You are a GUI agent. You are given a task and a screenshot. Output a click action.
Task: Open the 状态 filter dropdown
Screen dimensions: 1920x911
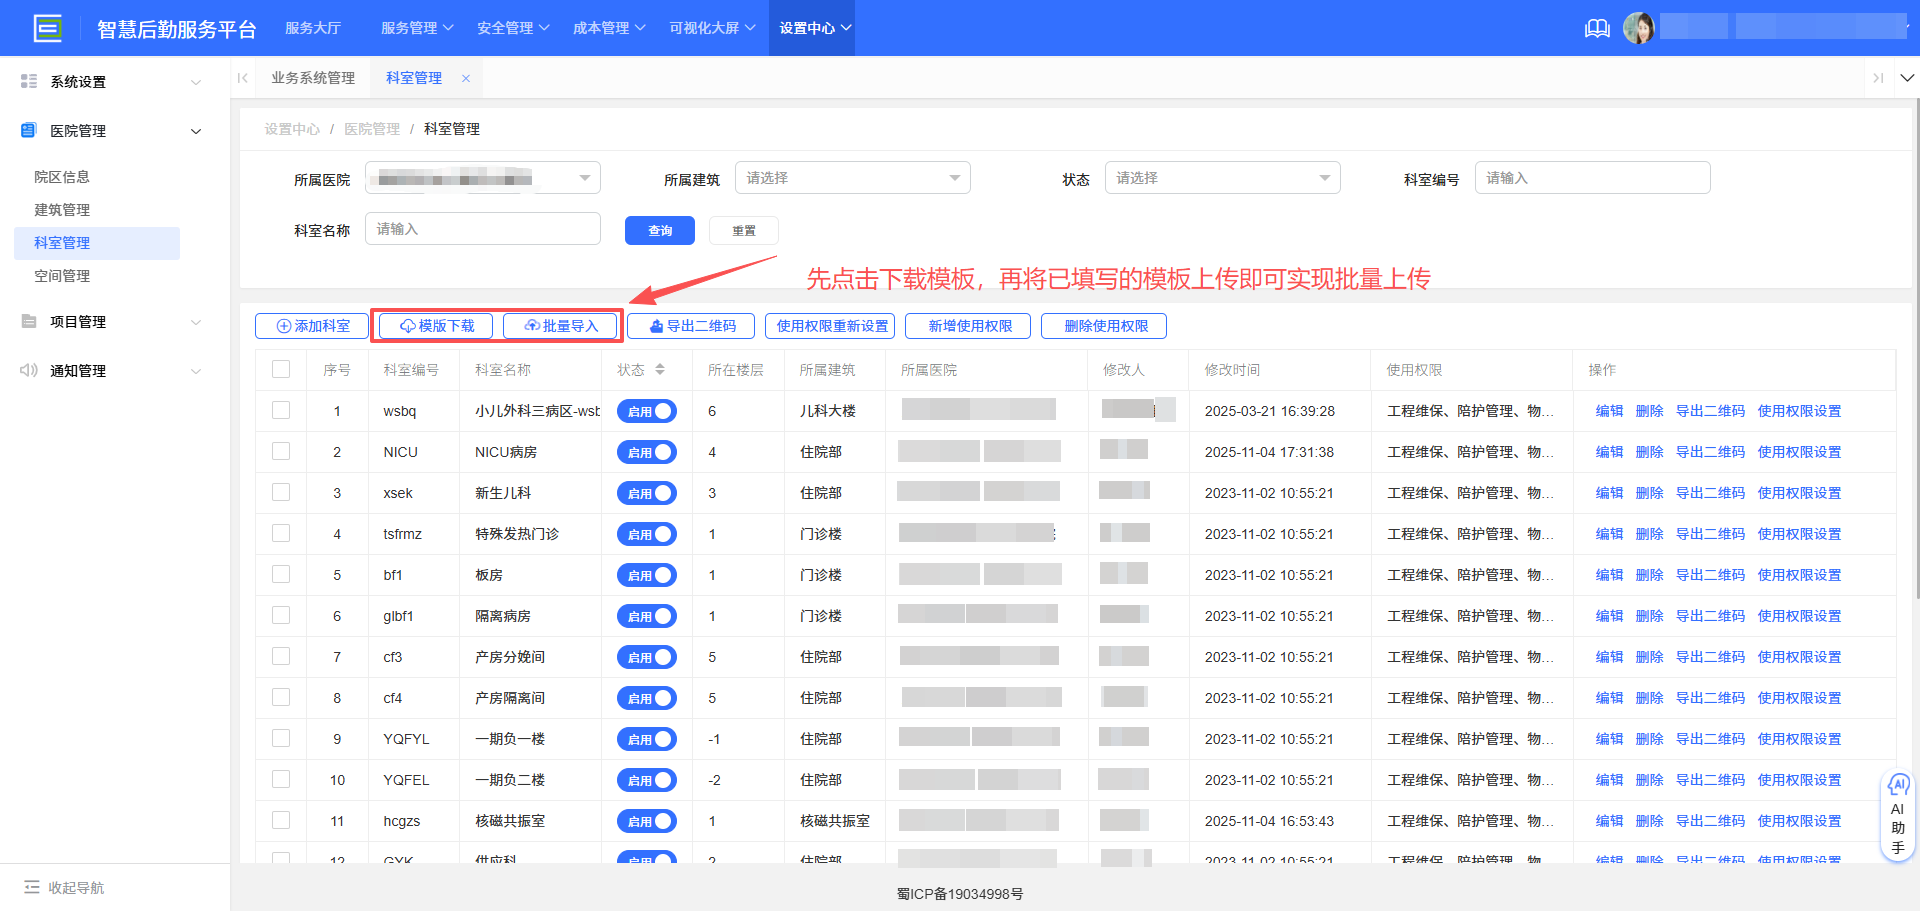[1222, 178]
